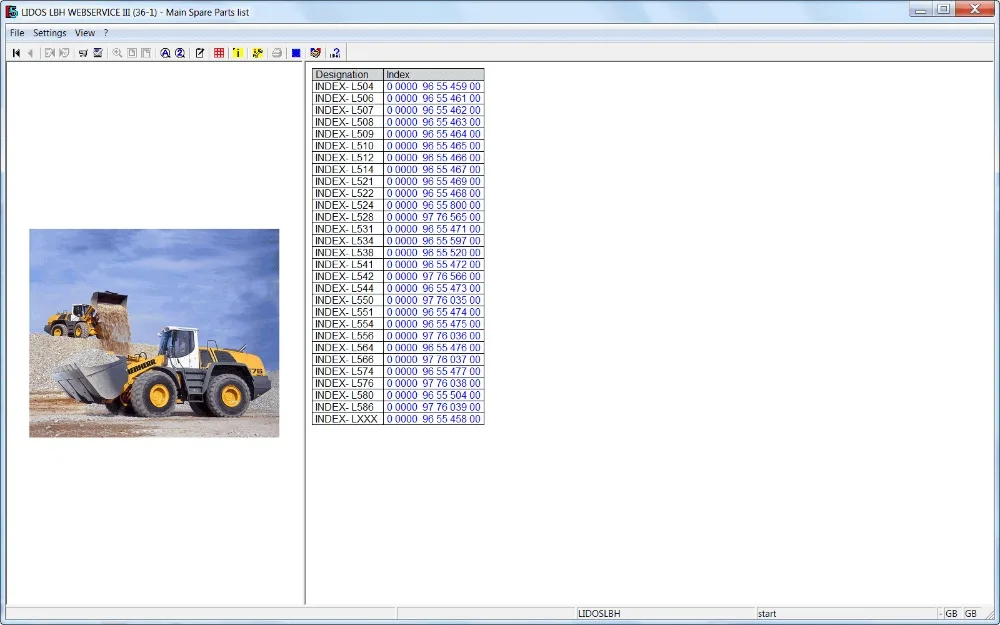
Task: Open the help question mark icon
Action: (x=335, y=53)
